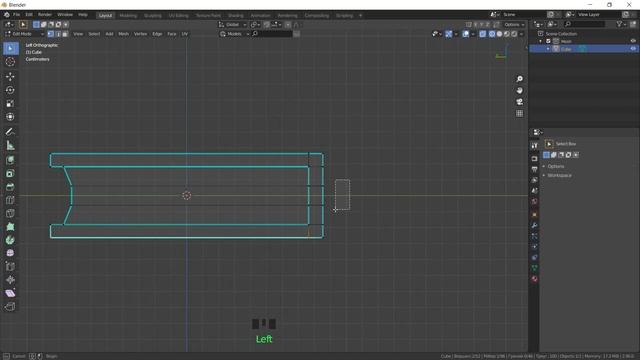The image size is (640, 360).
Task: Choose the Cursor tool
Action: pos(11,62)
